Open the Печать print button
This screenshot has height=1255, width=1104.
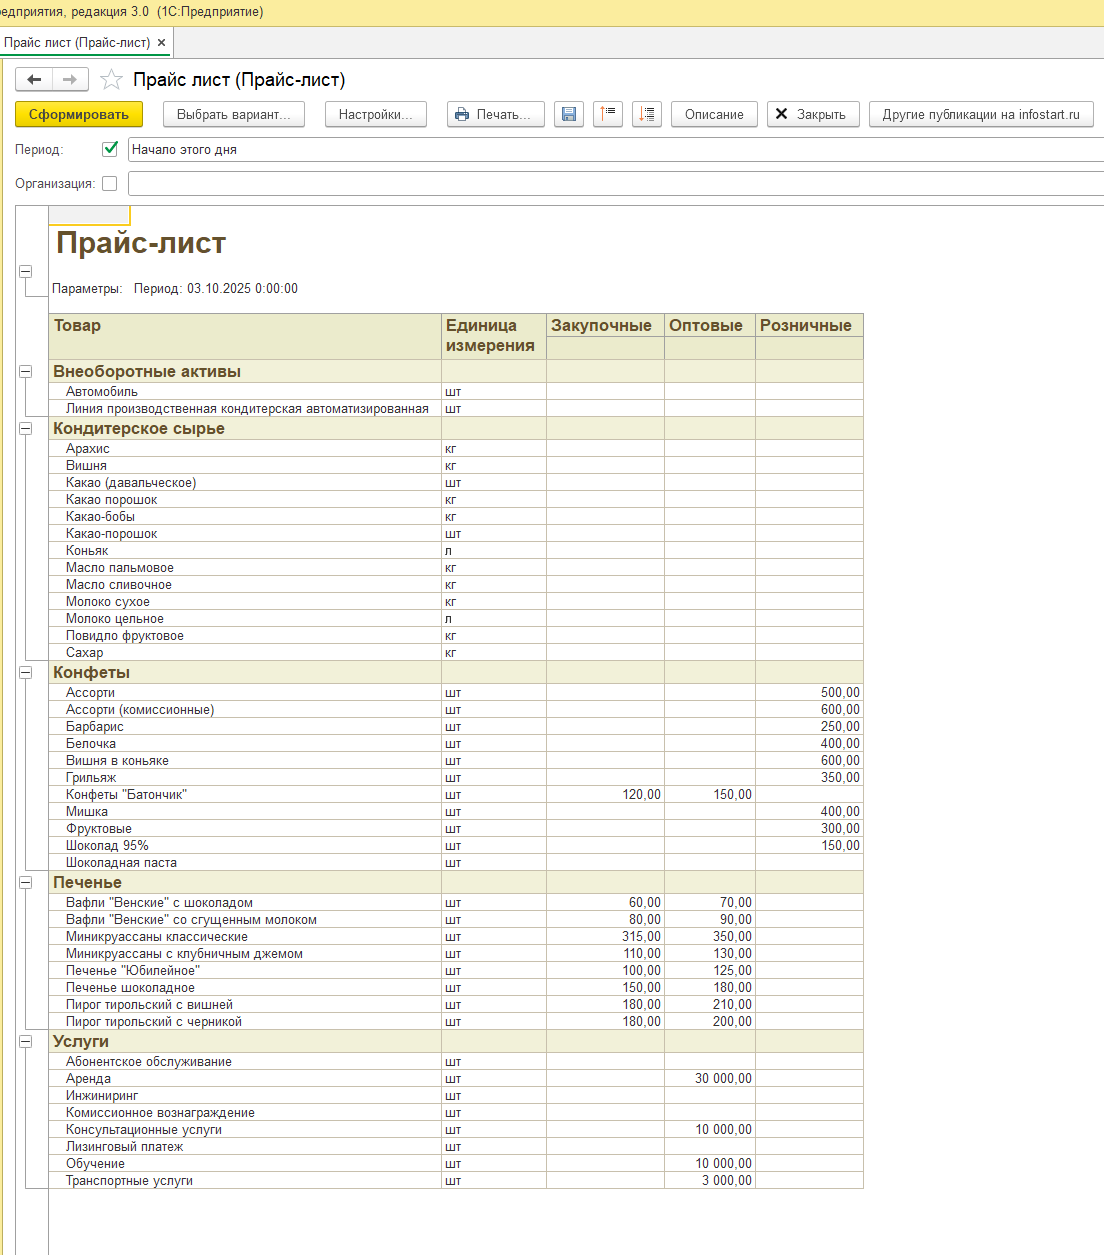[x=496, y=114]
